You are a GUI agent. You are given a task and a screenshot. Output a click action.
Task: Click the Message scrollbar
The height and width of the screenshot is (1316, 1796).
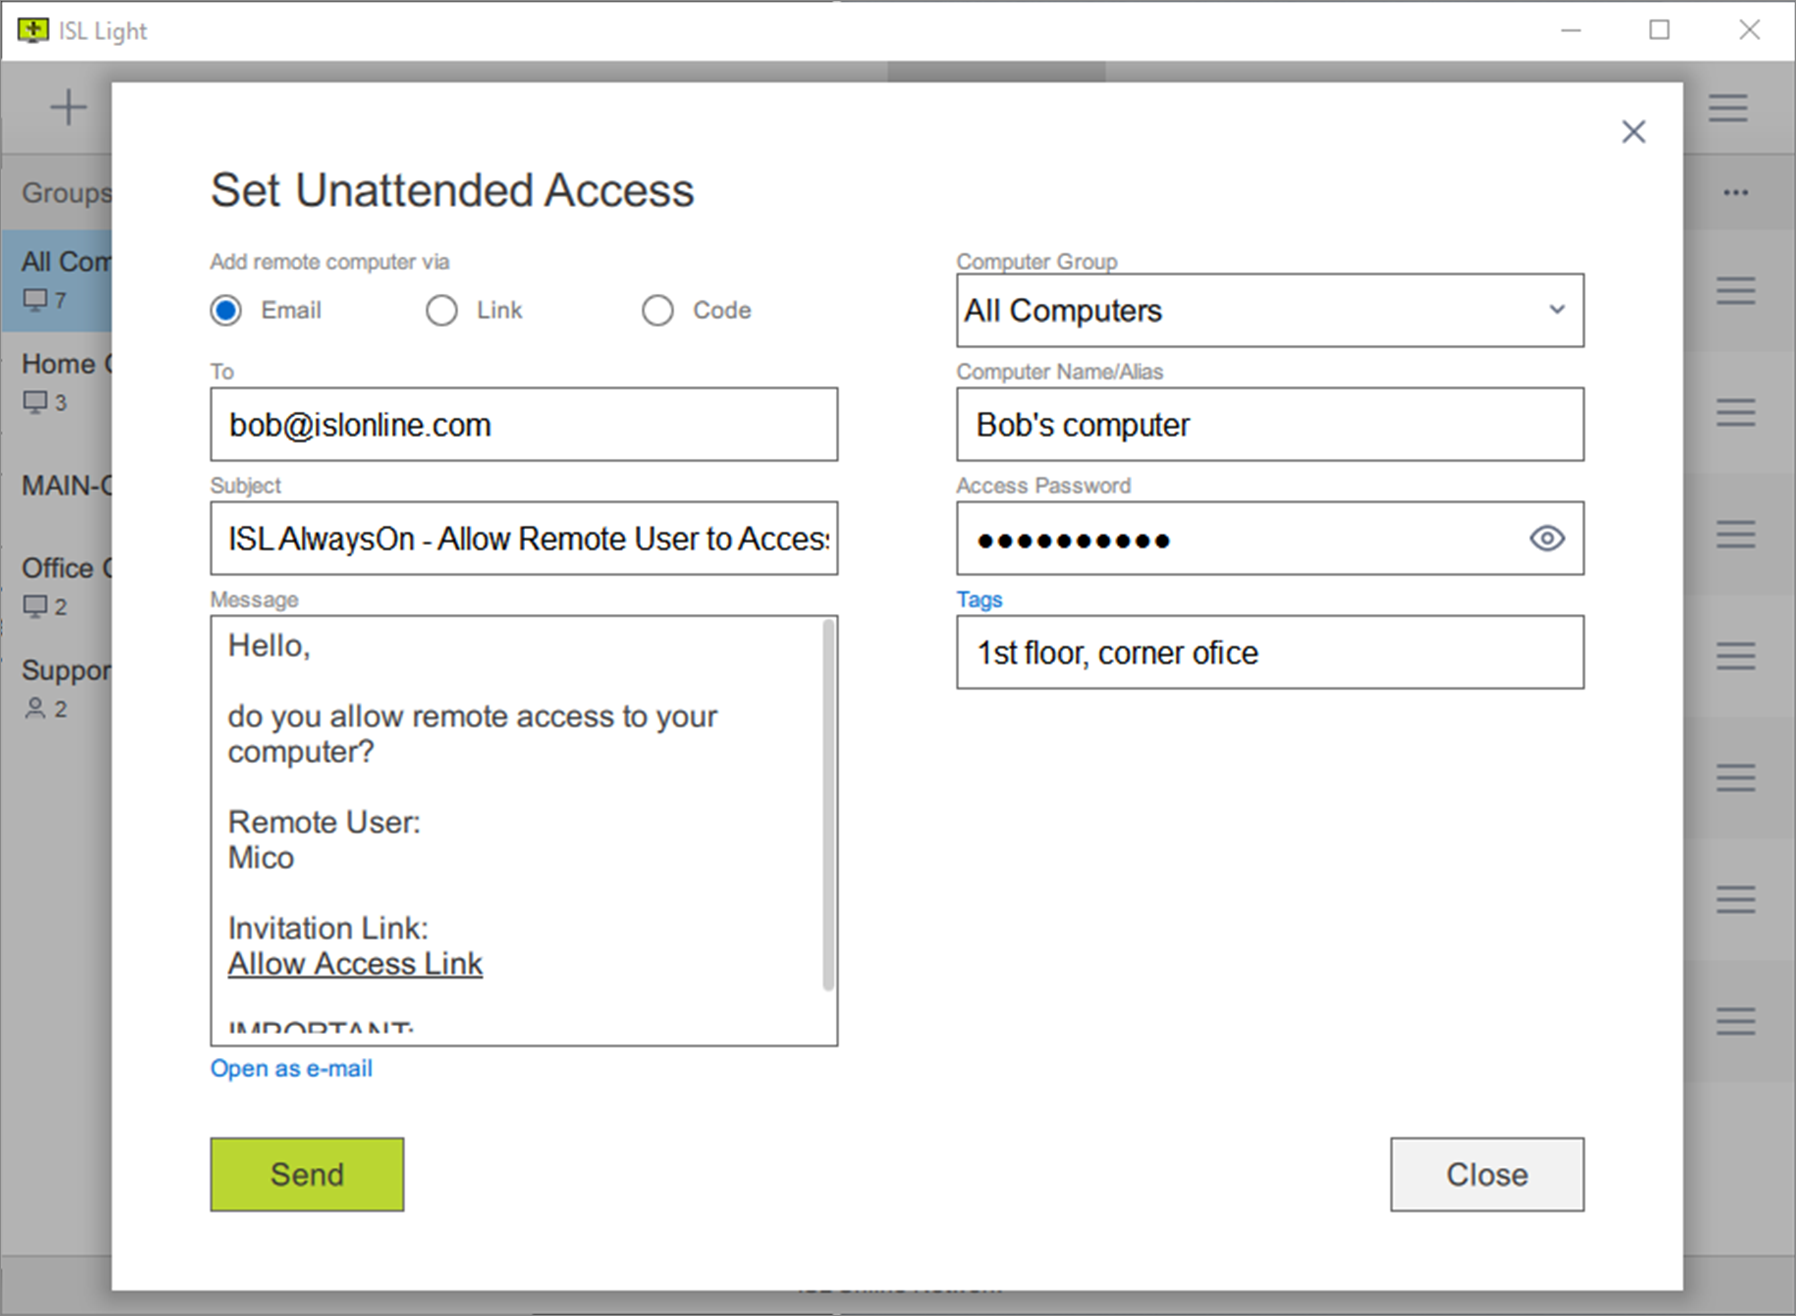click(828, 805)
